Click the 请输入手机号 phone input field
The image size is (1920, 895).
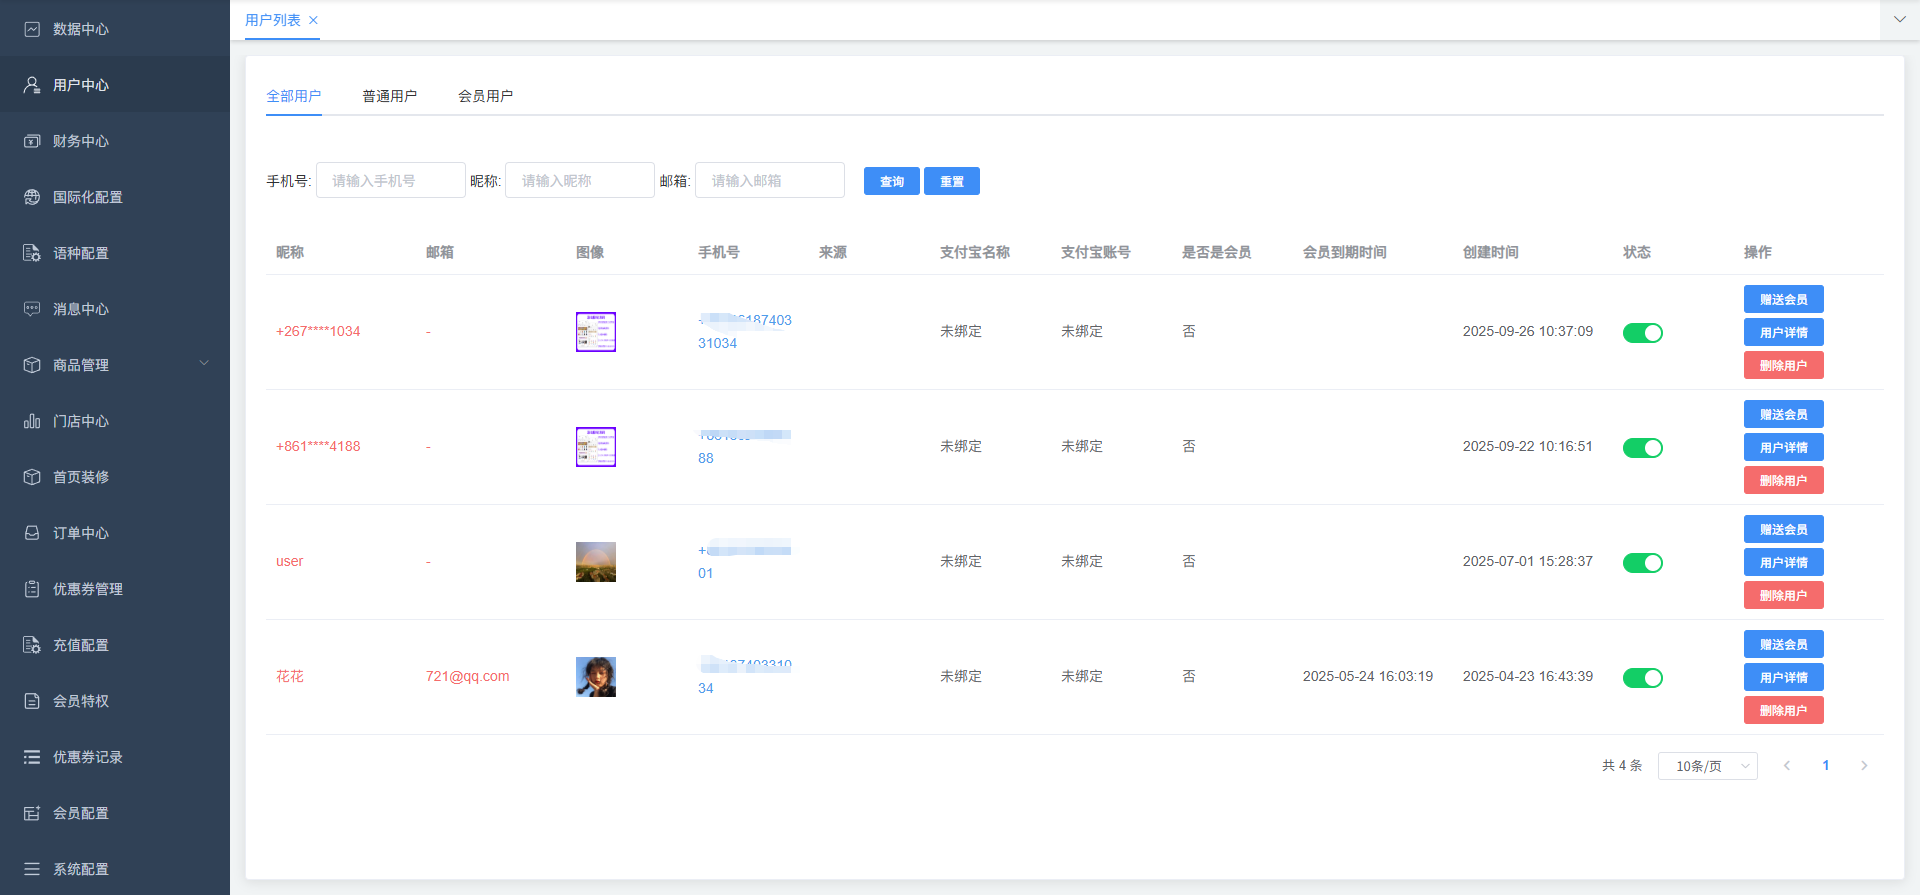point(391,181)
